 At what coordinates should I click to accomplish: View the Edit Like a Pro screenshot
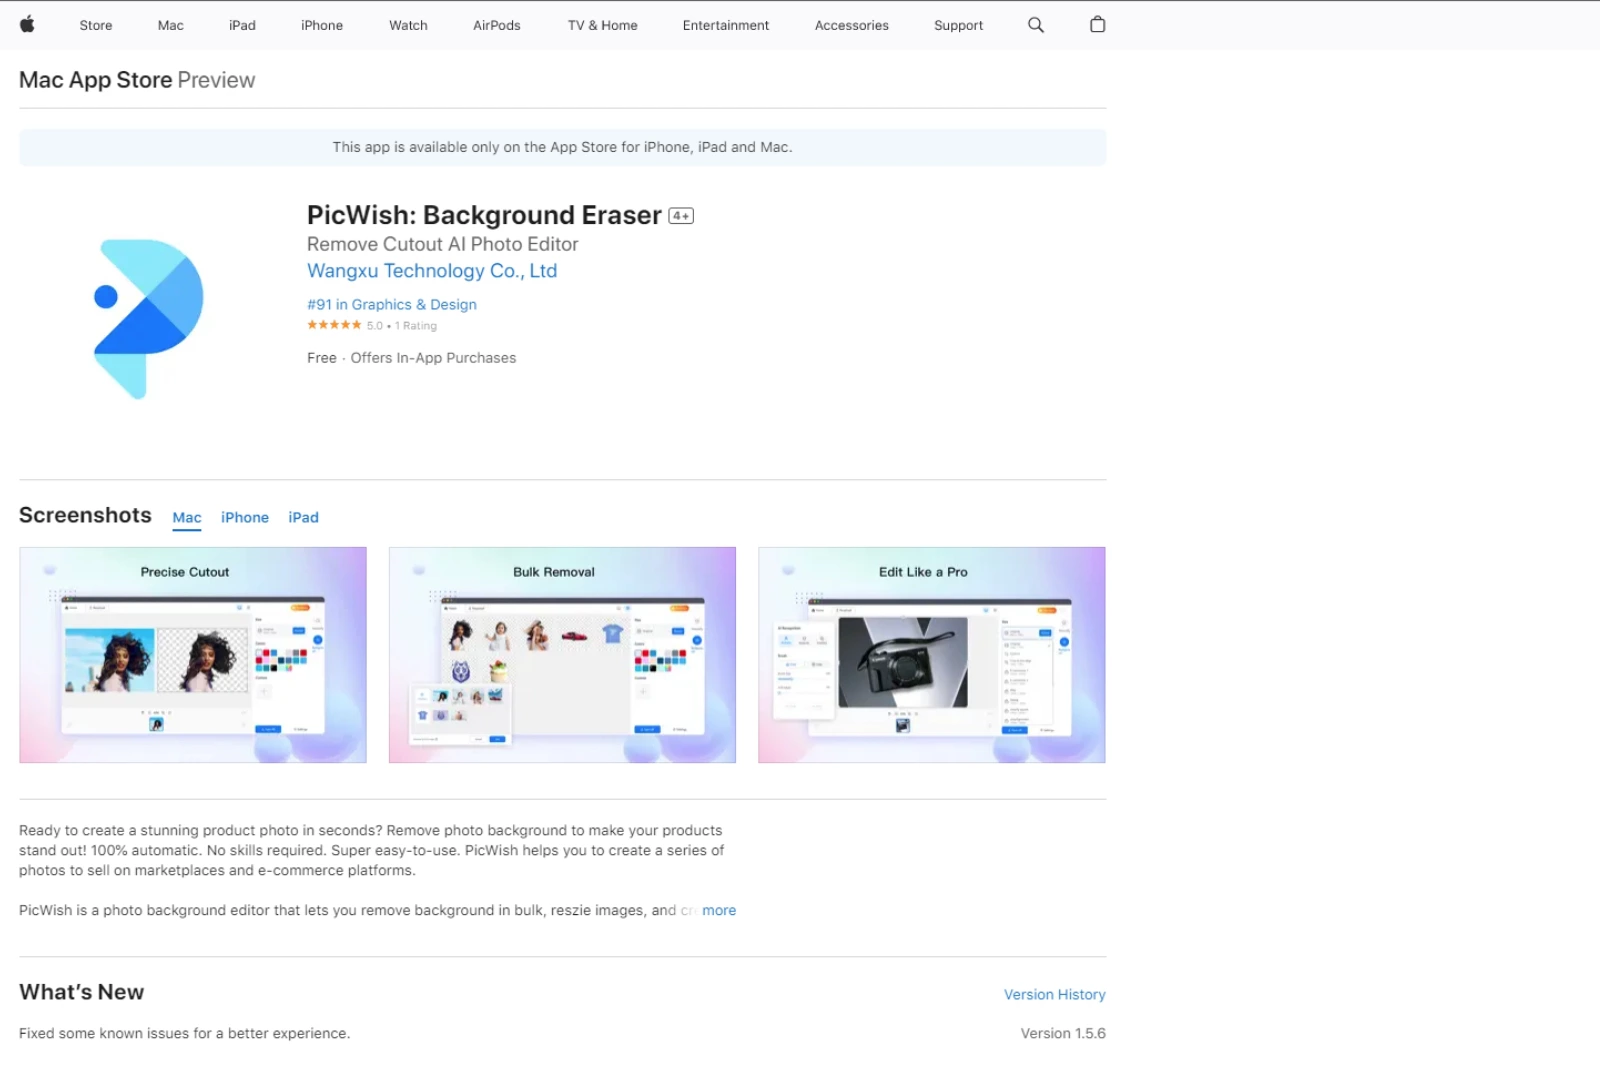pyautogui.click(x=932, y=655)
